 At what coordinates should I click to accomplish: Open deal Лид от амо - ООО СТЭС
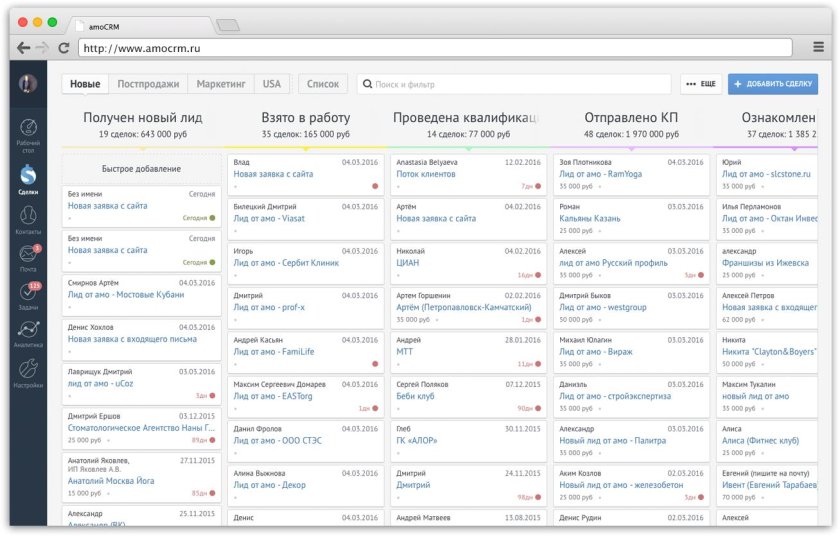[x=278, y=441]
